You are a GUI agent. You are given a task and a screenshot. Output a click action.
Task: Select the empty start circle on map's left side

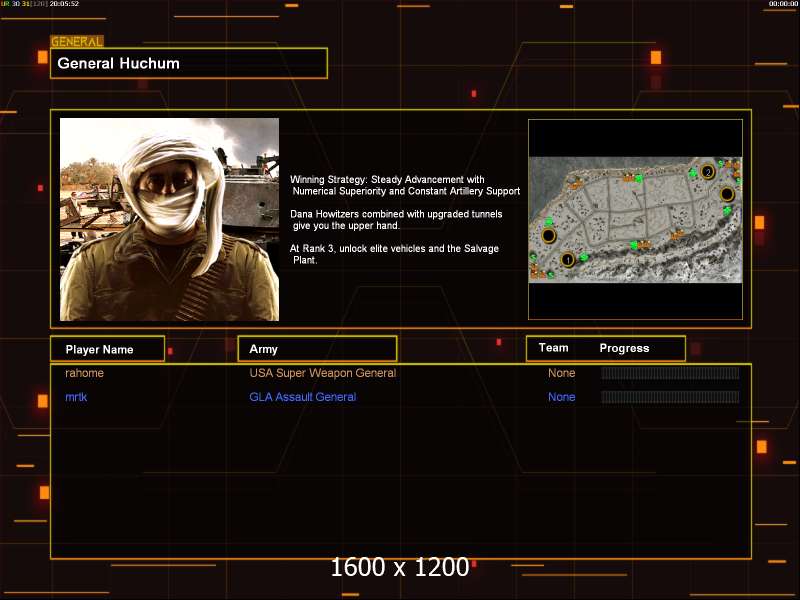[x=548, y=236]
